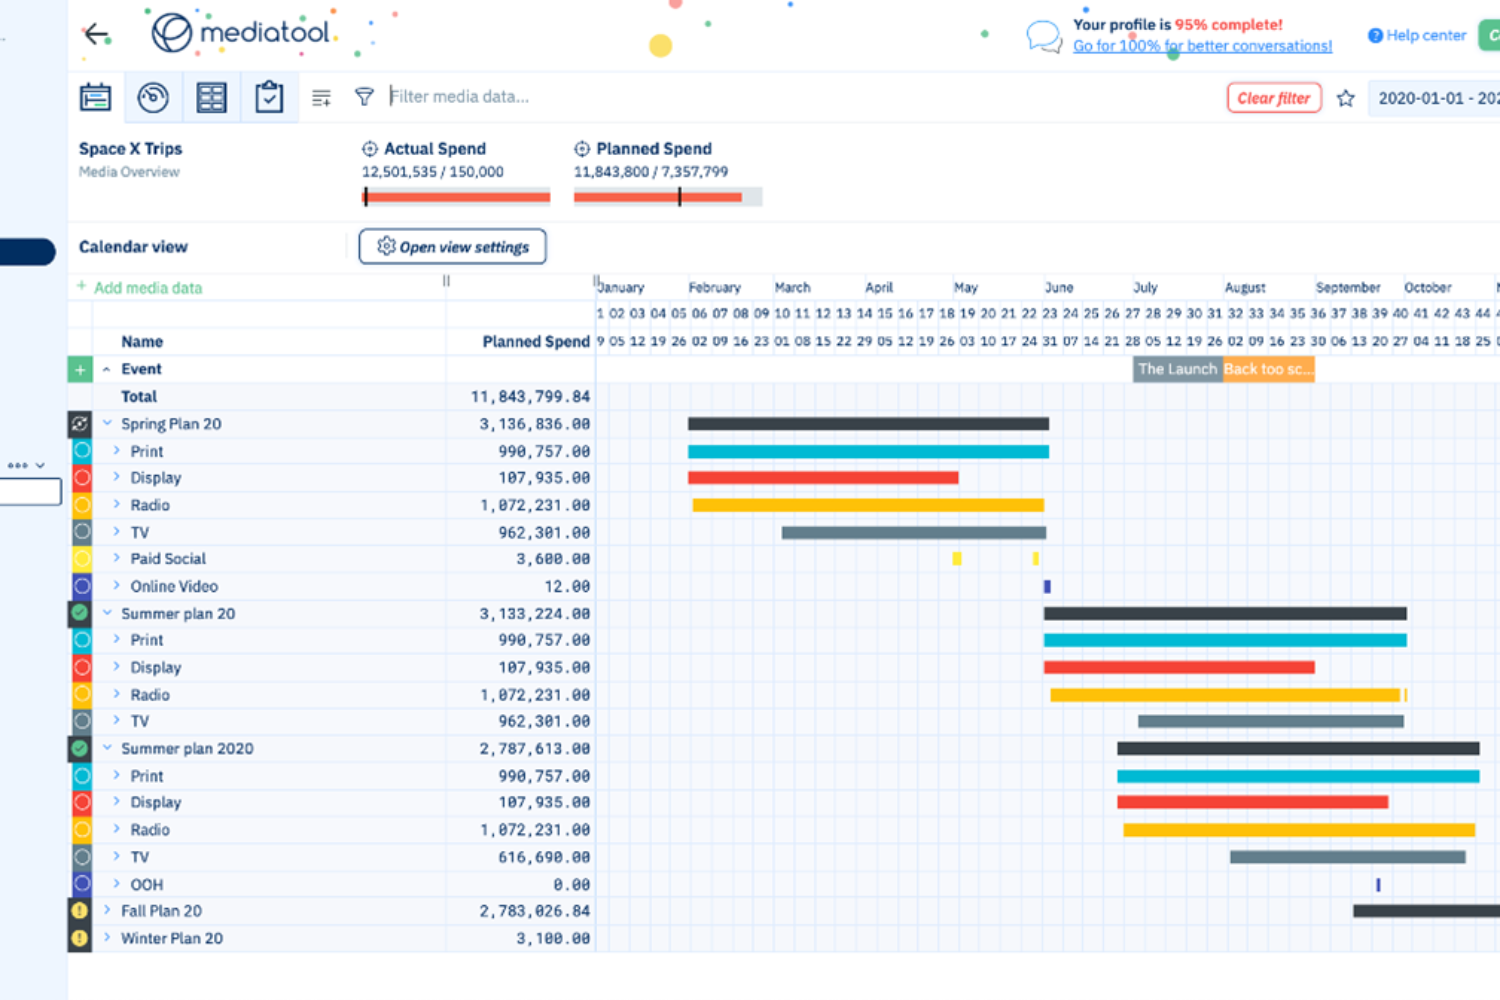This screenshot has height=1000, width=1500.
Task: Click the add-list lines icon
Action: point(321,98)
